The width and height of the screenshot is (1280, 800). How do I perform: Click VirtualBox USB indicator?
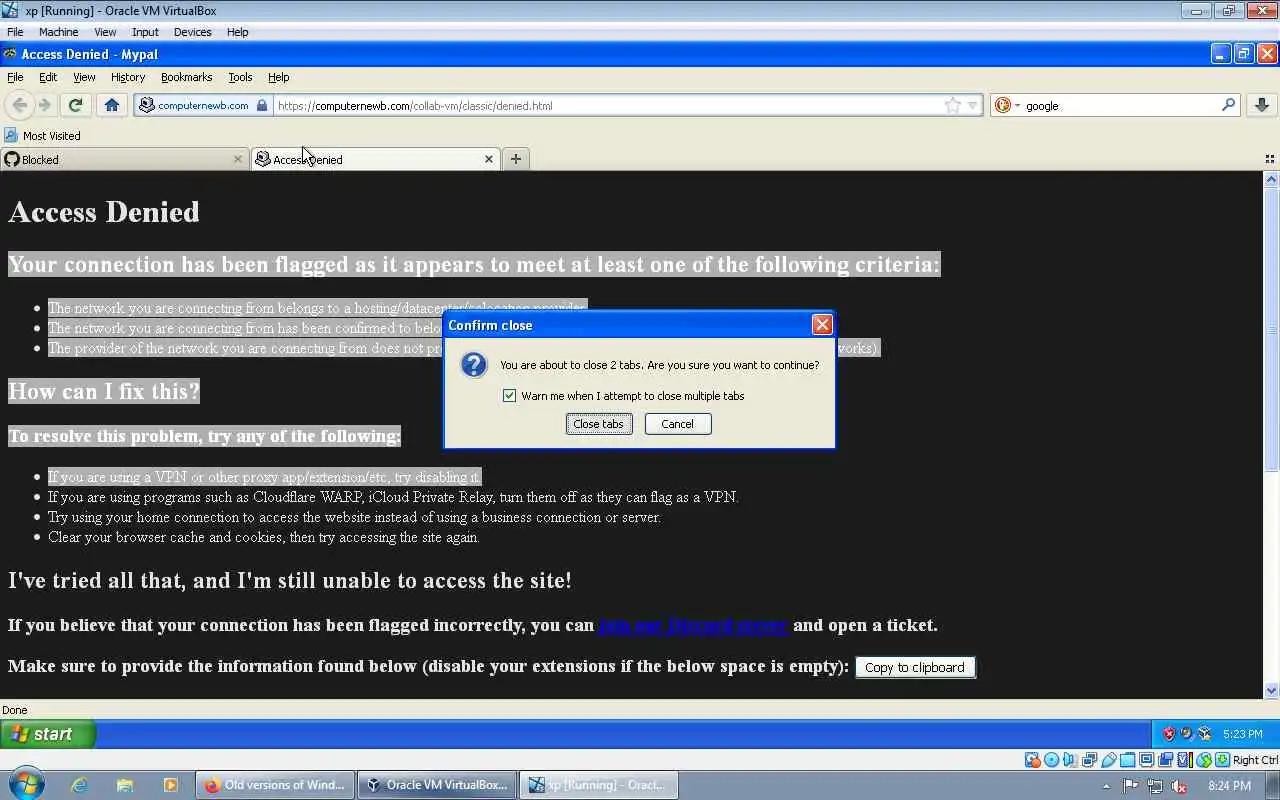point(1108,760)
